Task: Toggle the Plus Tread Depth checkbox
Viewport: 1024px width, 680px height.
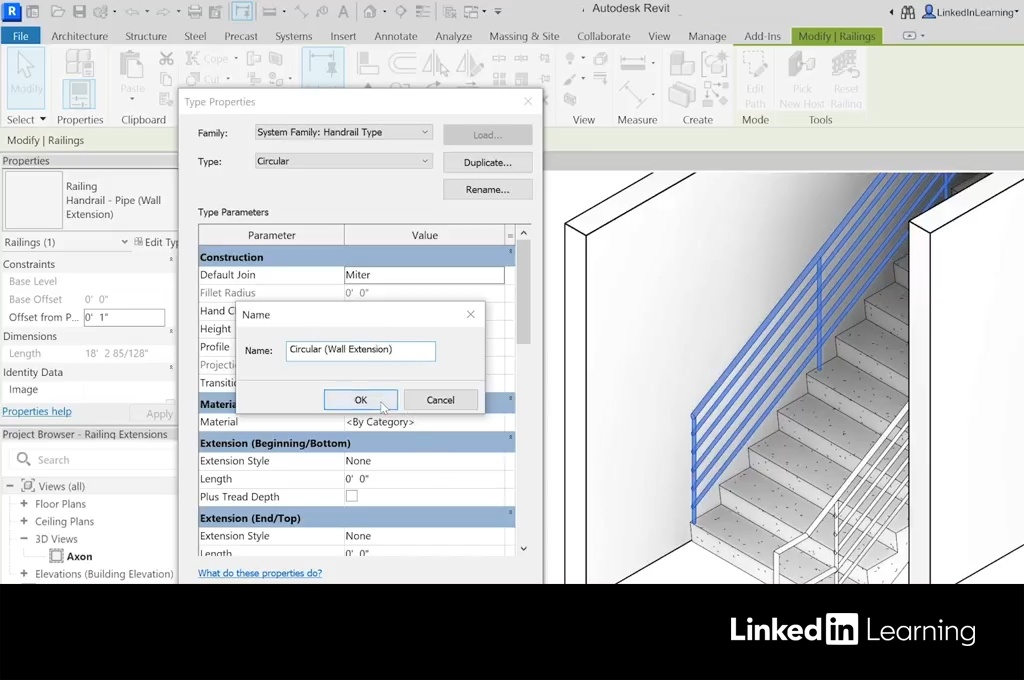Action: point(351,497)
